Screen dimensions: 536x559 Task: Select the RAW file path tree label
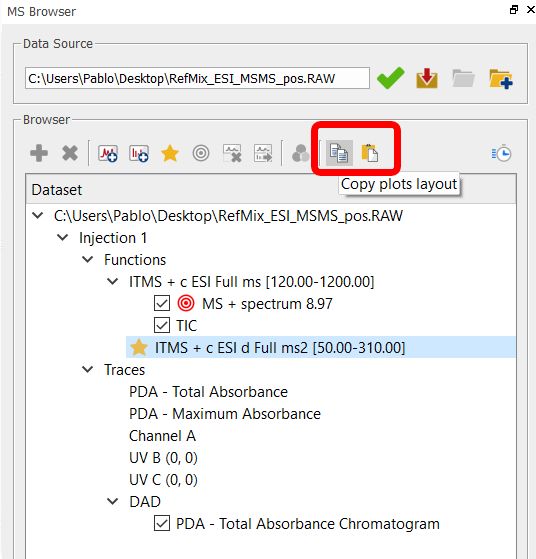(228, 216)
